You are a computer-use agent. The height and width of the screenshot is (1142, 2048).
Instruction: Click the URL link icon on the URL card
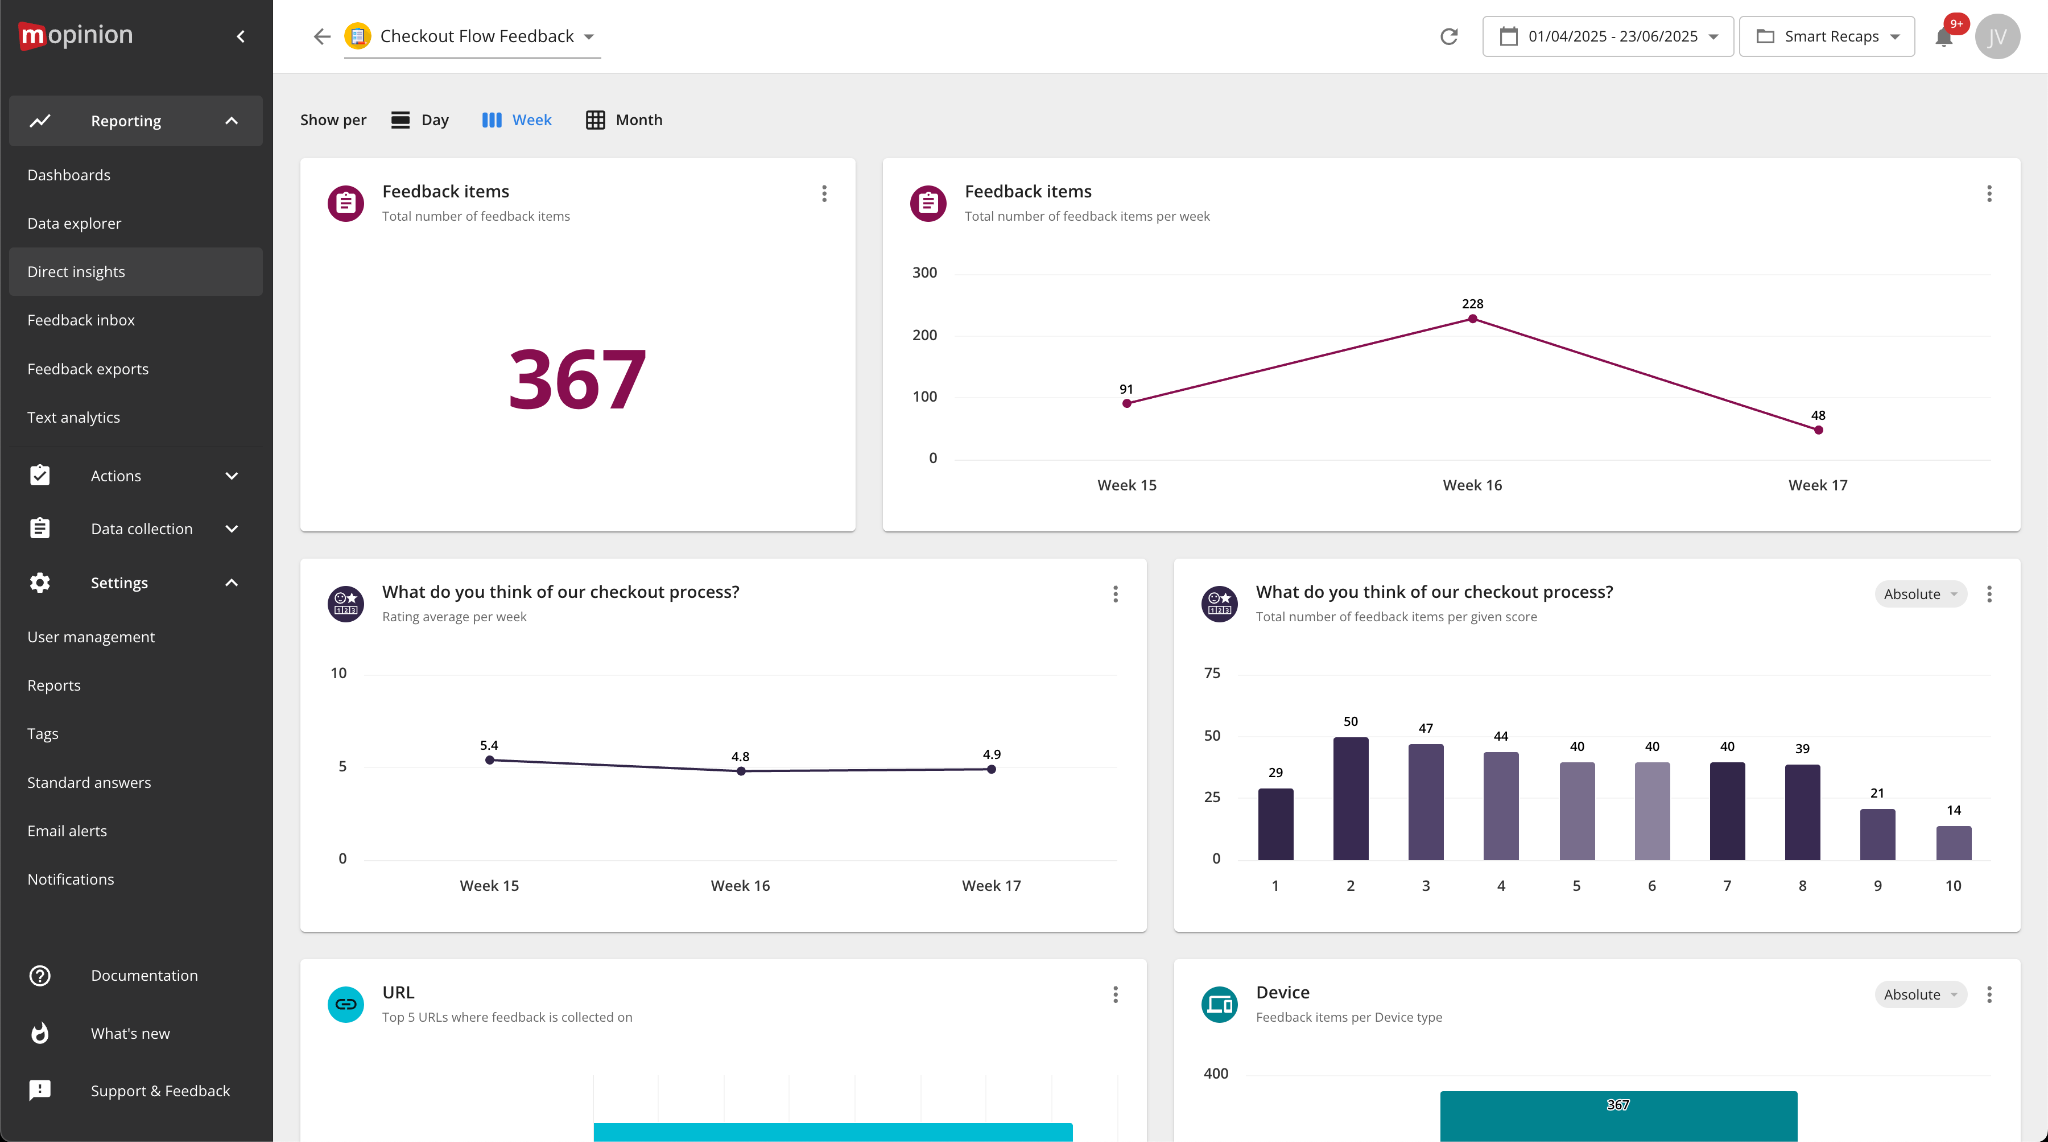(x=345, y=1004)
